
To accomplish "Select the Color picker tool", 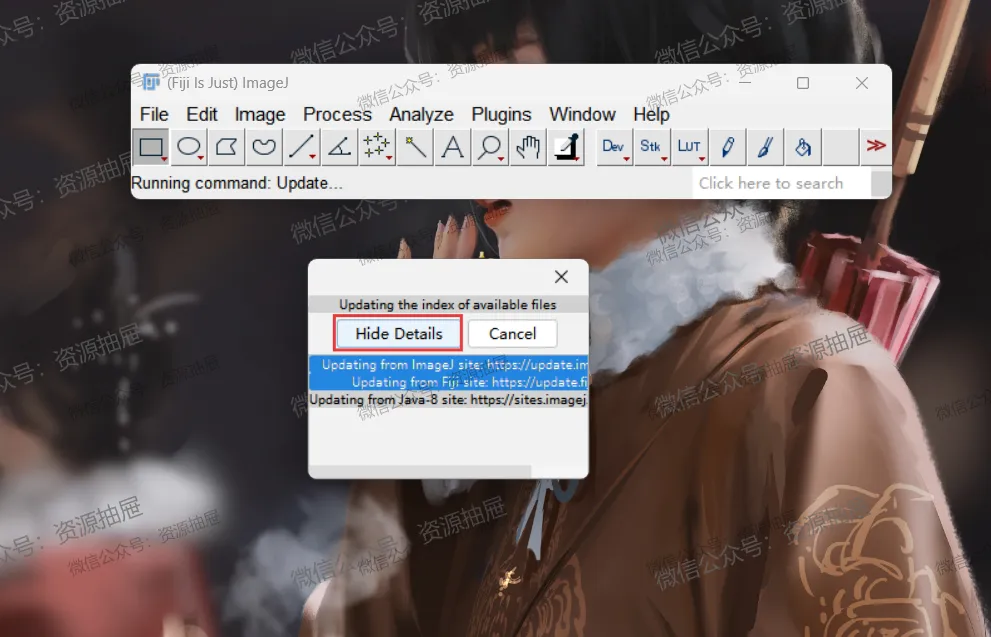I will [566, 147].
